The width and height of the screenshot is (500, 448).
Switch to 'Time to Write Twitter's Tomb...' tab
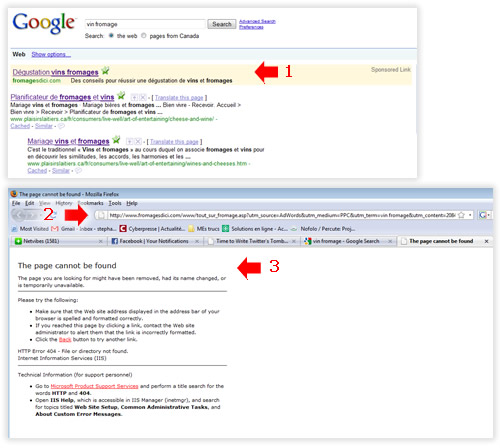[252, 241]
